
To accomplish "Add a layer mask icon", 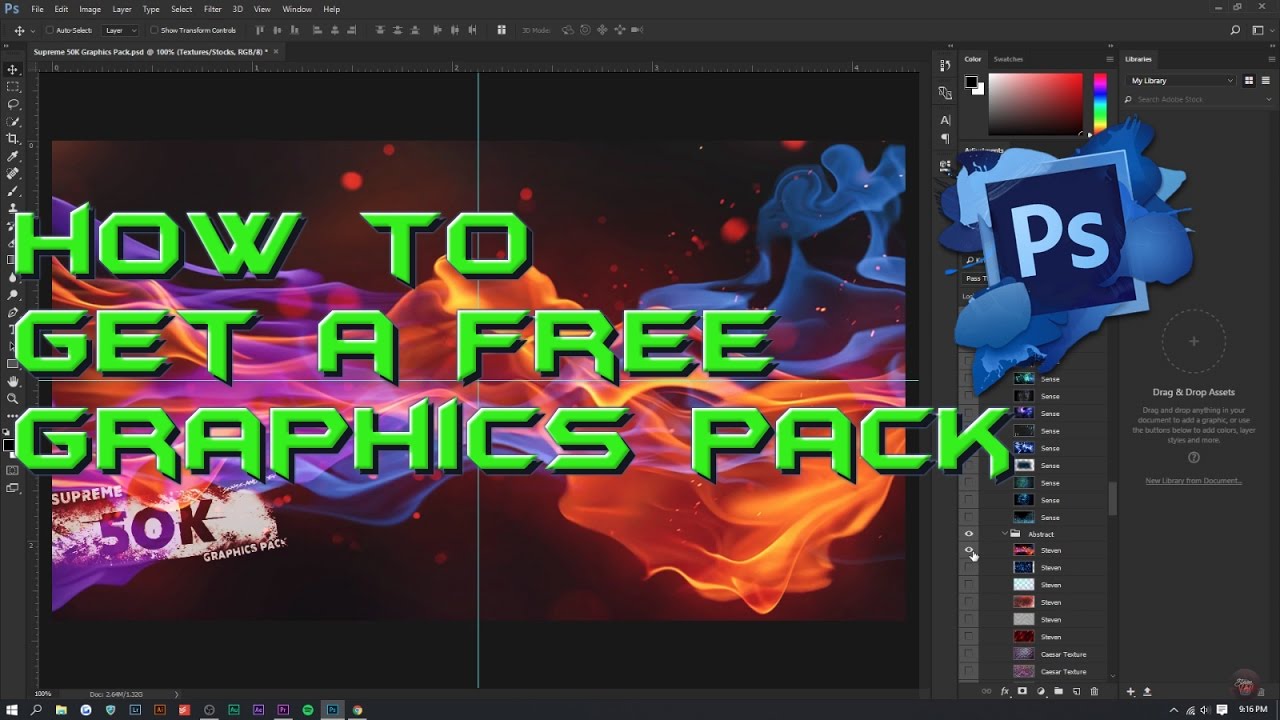I will point(1022,691).
